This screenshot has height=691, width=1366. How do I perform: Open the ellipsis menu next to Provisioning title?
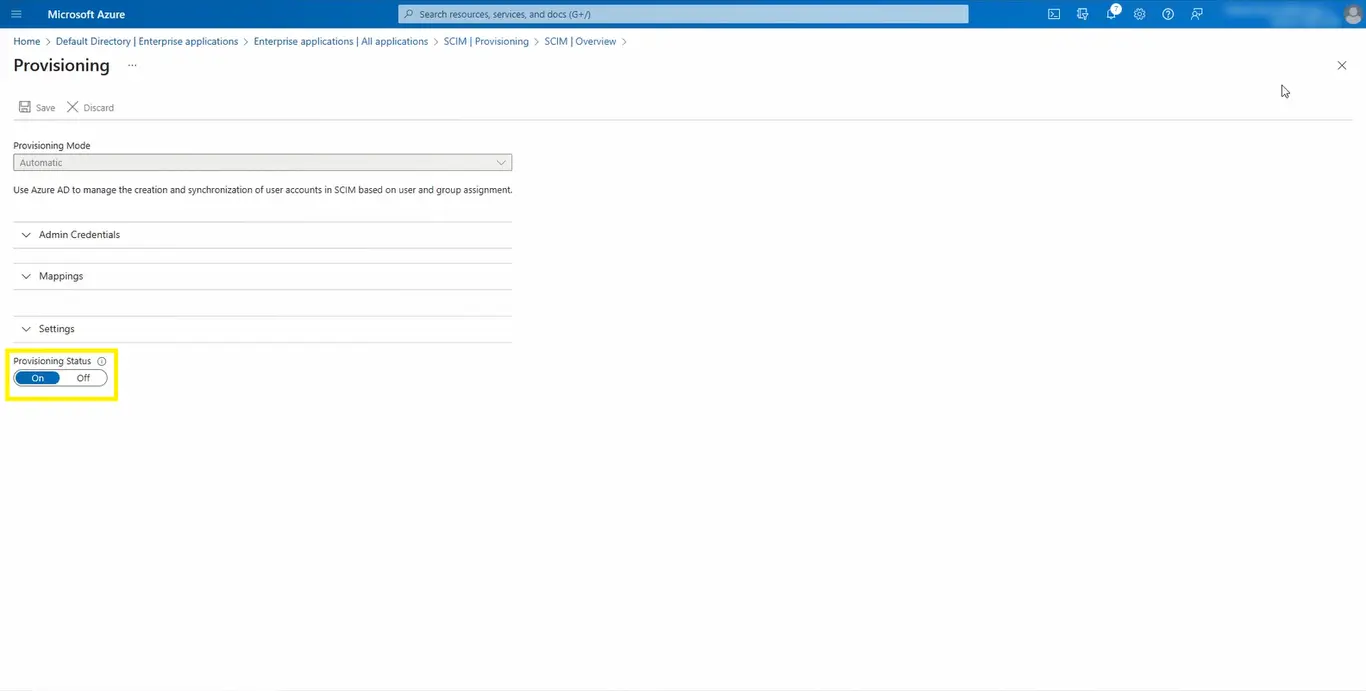132,65
